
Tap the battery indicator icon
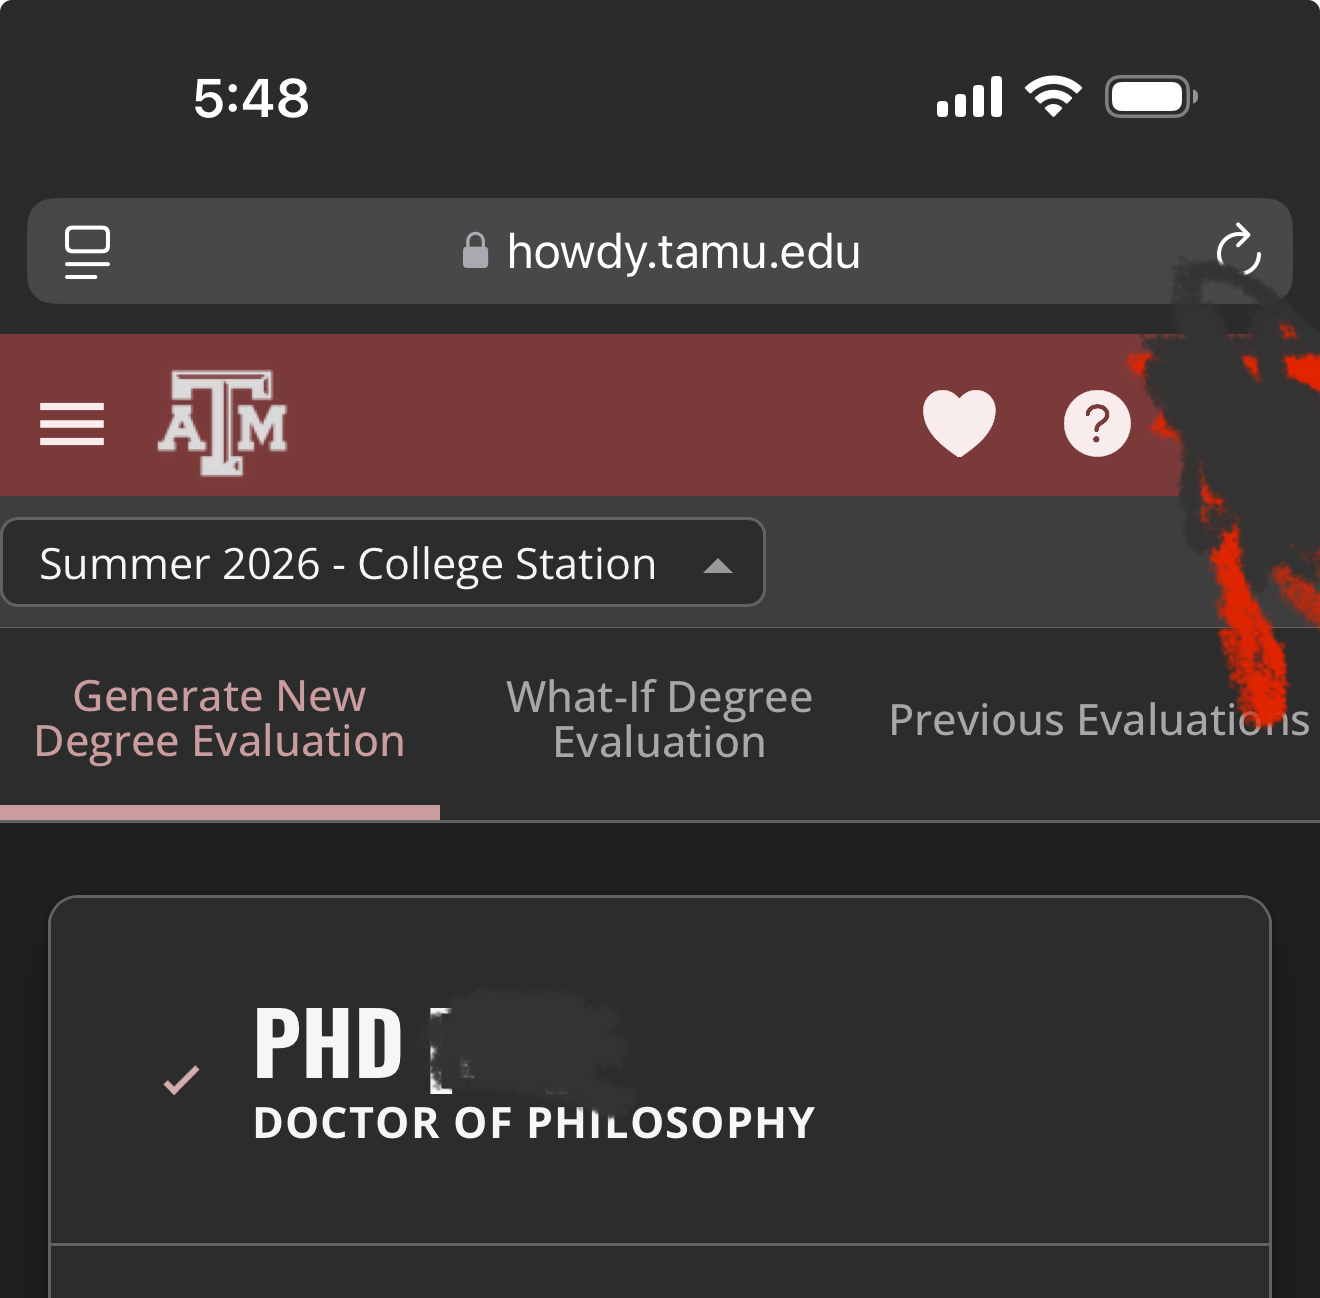1151,97
